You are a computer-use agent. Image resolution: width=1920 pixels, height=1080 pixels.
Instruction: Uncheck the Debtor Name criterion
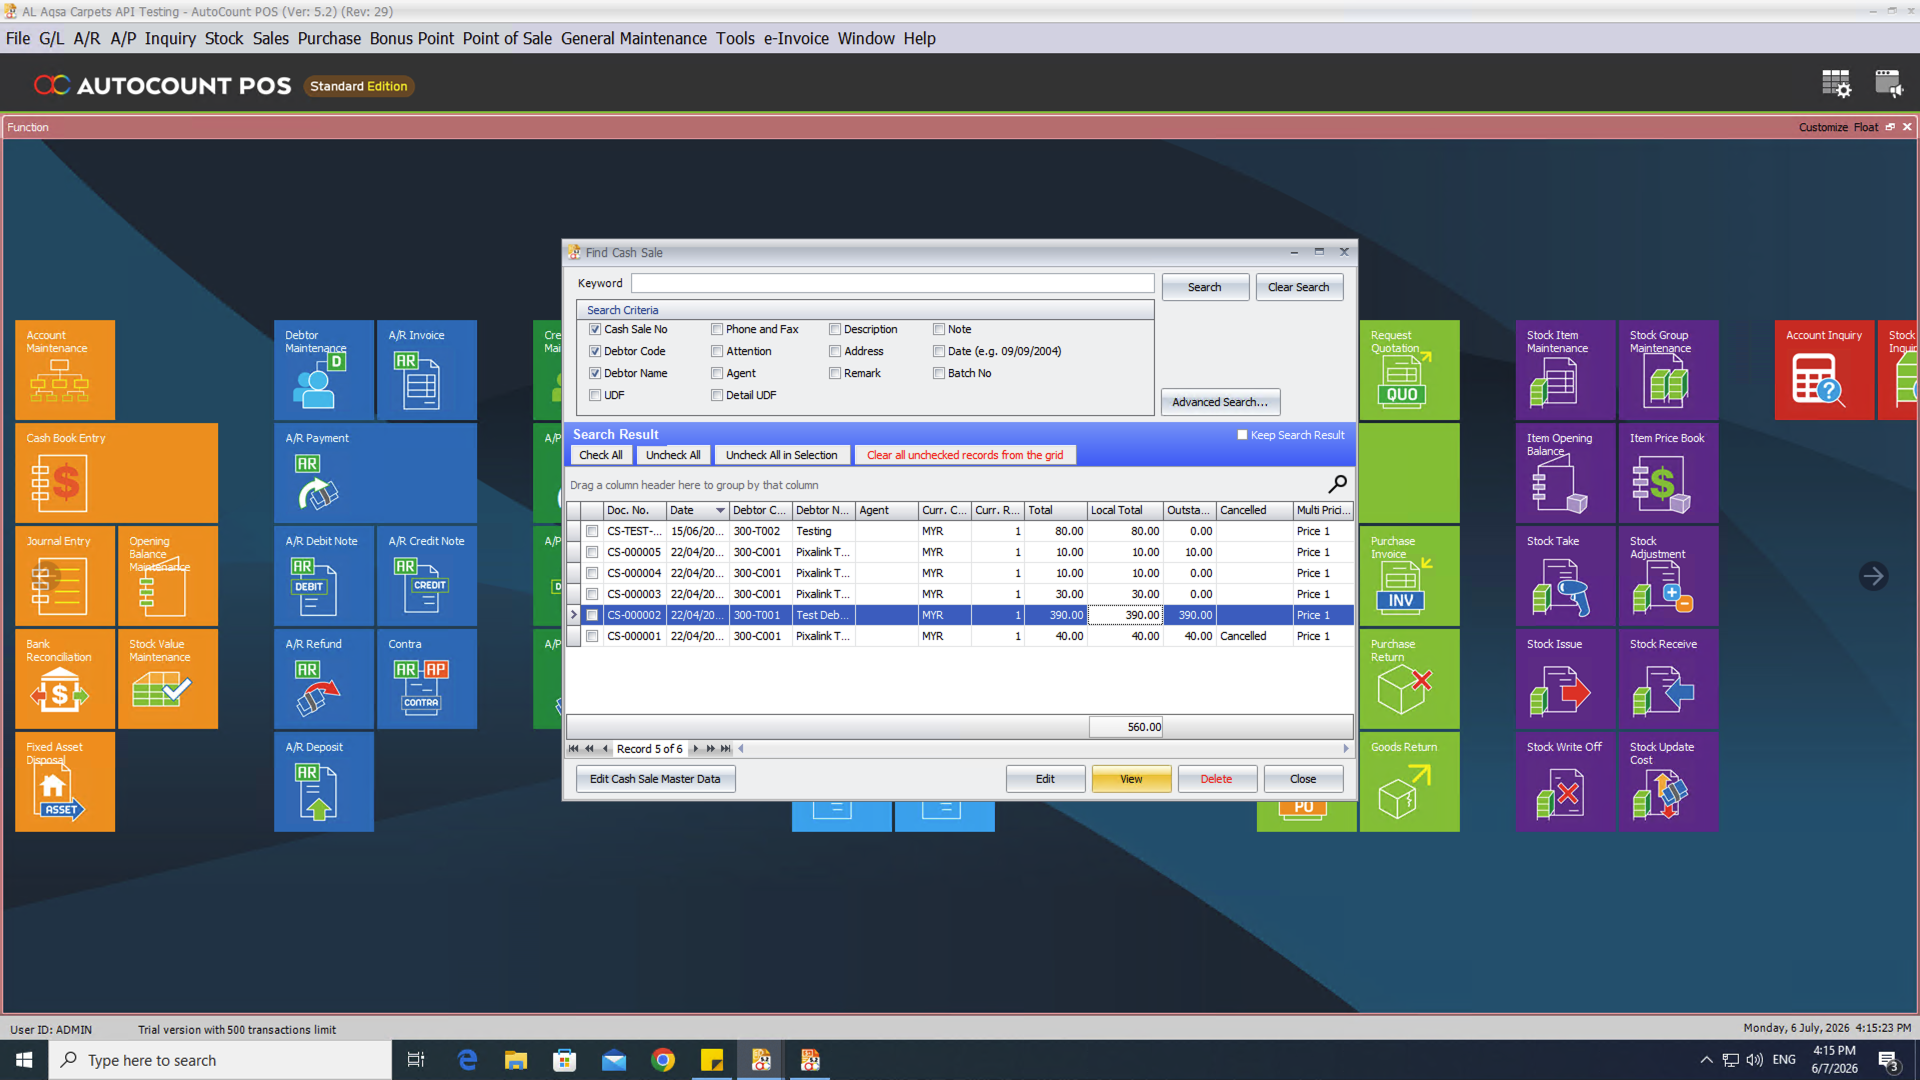click(595, 373)
